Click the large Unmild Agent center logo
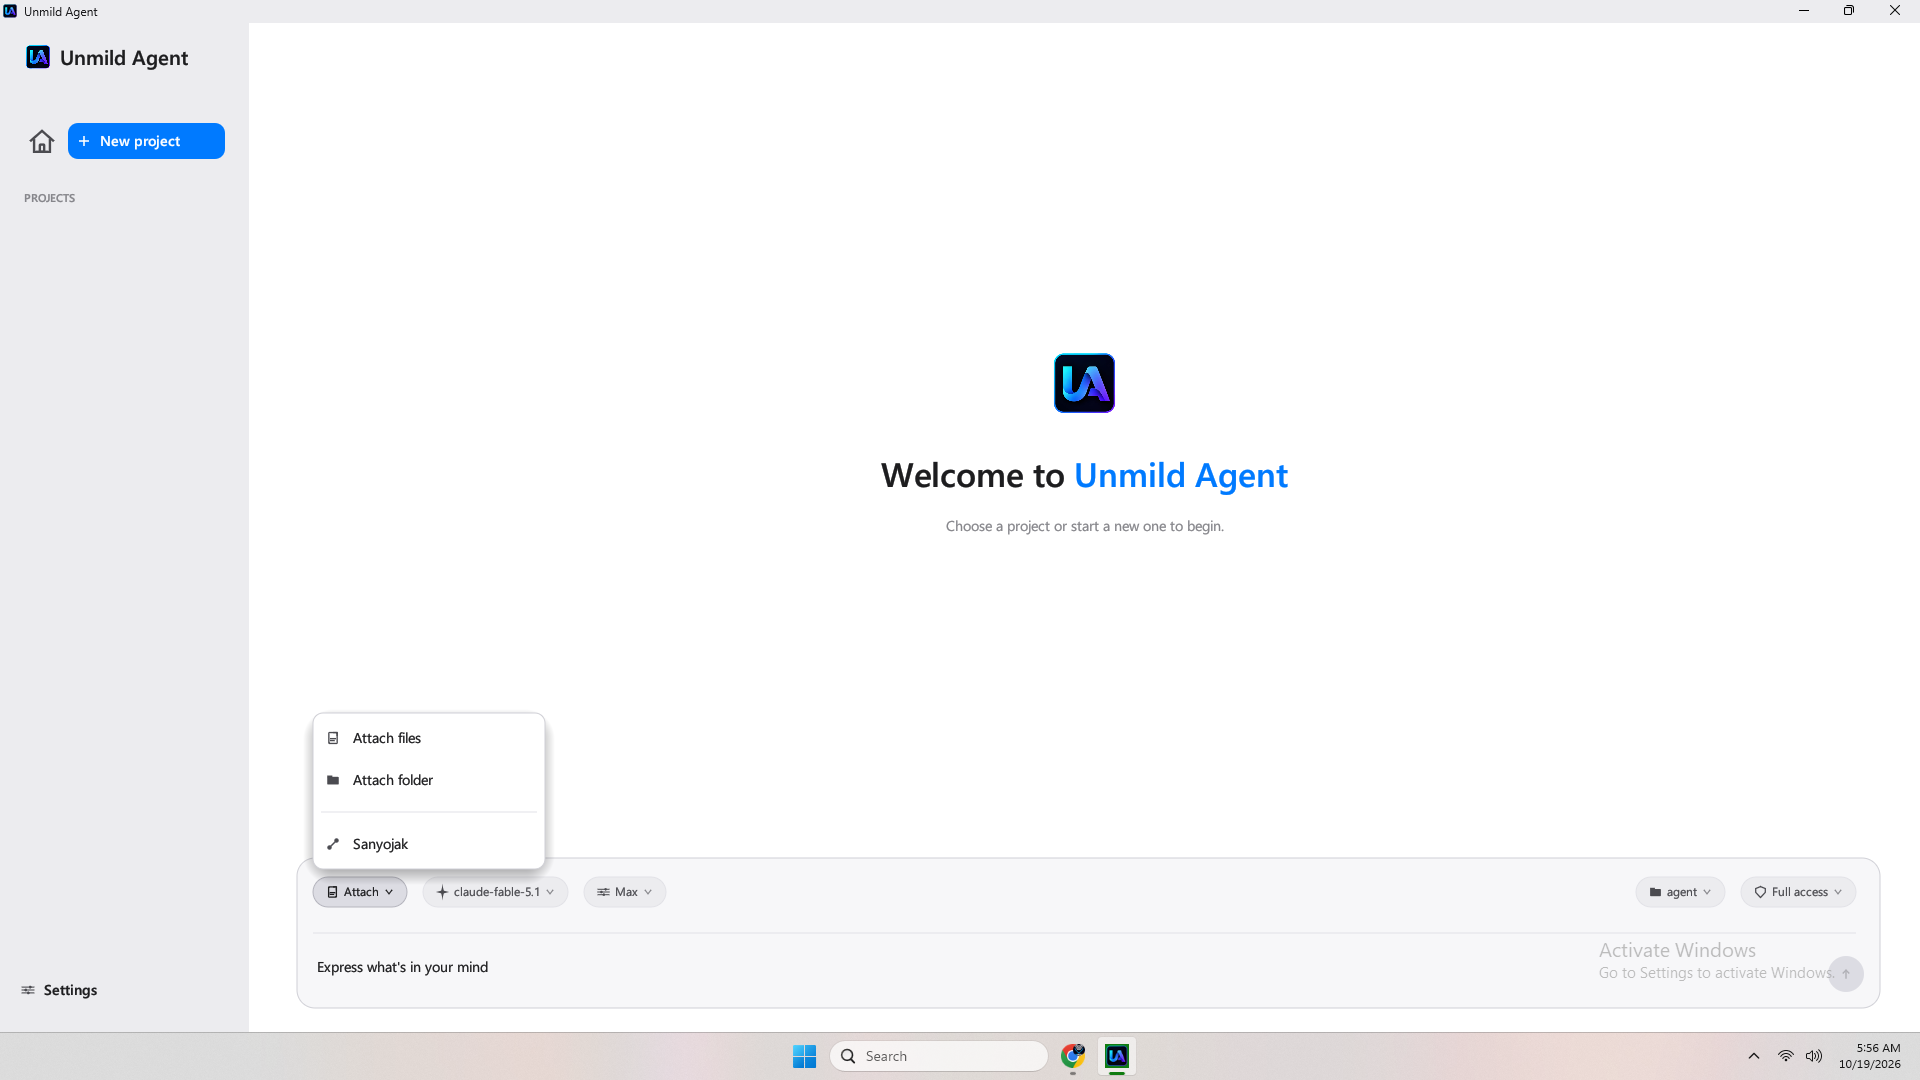The height and width of the screenshot is (1080, 1920). pos(1084,383)
